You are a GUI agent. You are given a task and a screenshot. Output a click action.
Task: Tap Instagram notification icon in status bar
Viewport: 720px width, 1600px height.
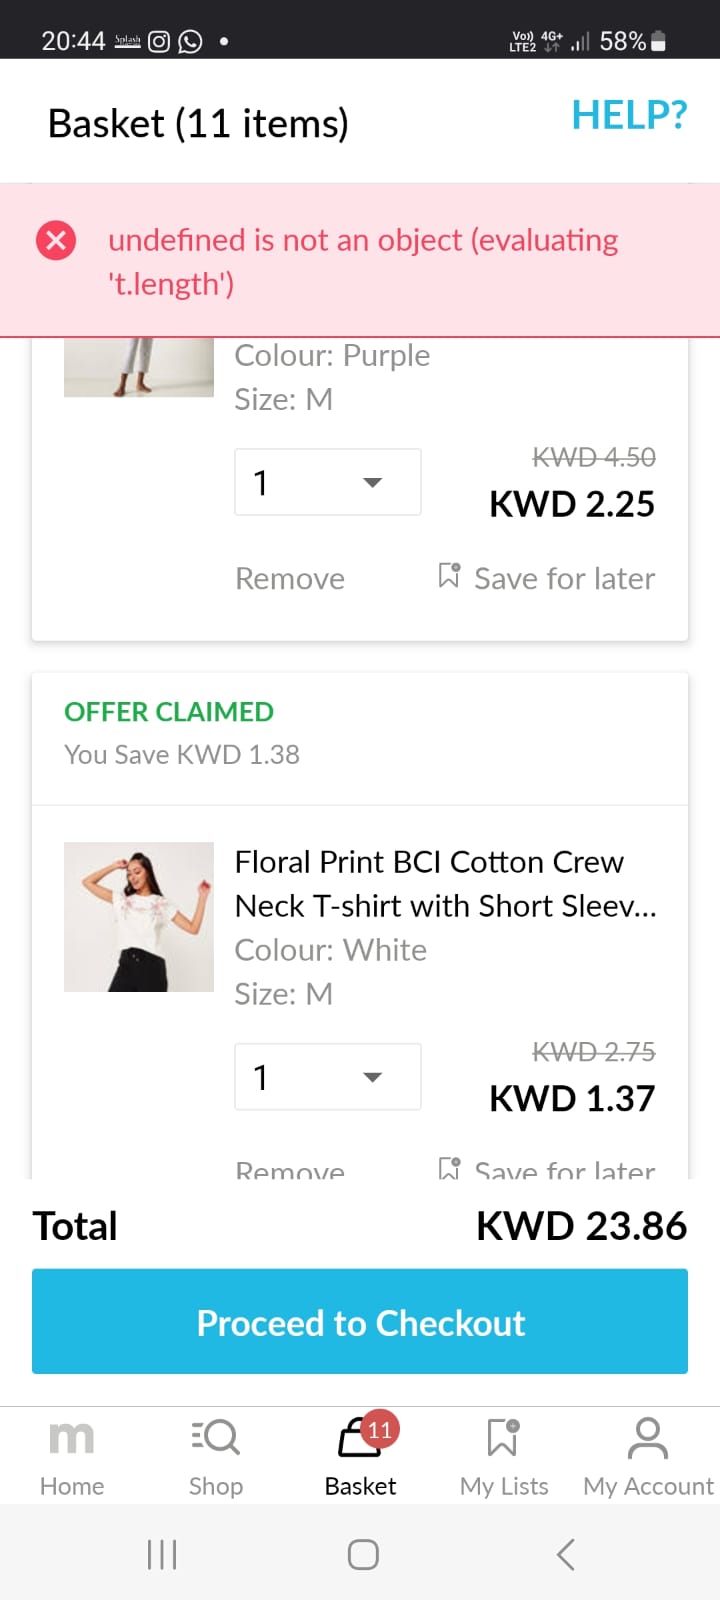click(x=159, y=41)
